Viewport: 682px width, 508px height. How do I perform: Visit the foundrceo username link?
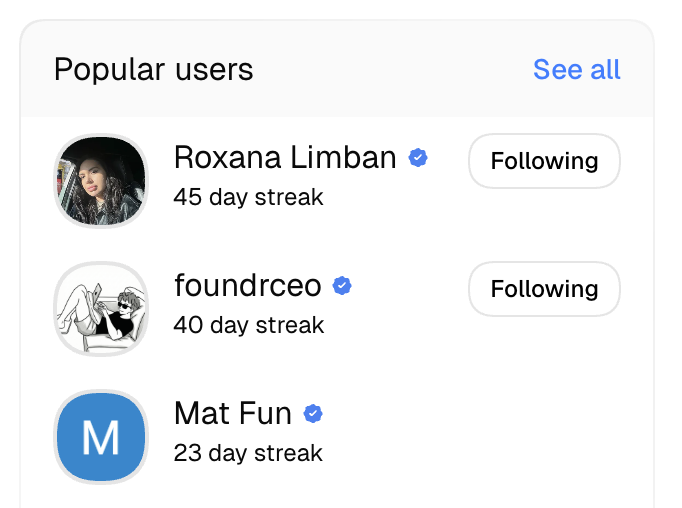tap(248, 286)
